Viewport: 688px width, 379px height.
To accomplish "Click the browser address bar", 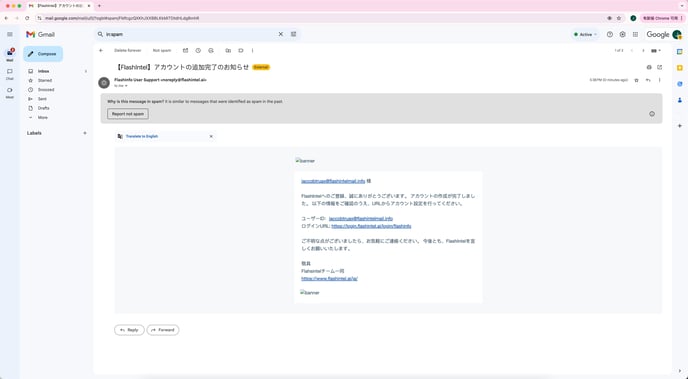I will pyautogui.click(x=320, y=18).
